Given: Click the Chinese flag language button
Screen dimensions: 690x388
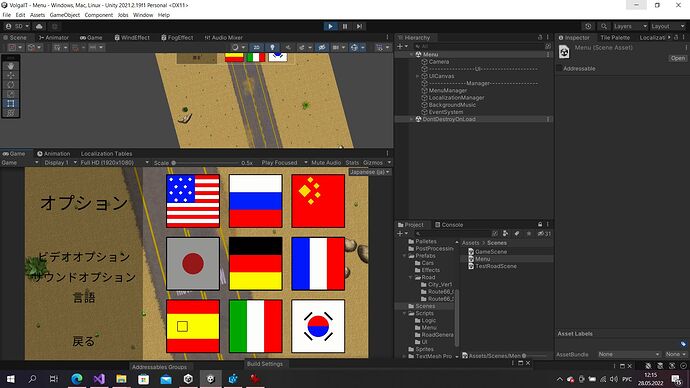Looking at the screenshot, I should [318, 201].
